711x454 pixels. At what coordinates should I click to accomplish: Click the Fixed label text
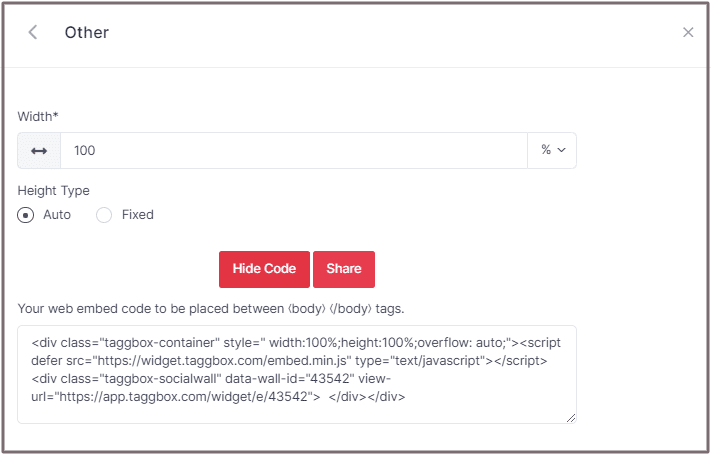click(x=138, y=215)
